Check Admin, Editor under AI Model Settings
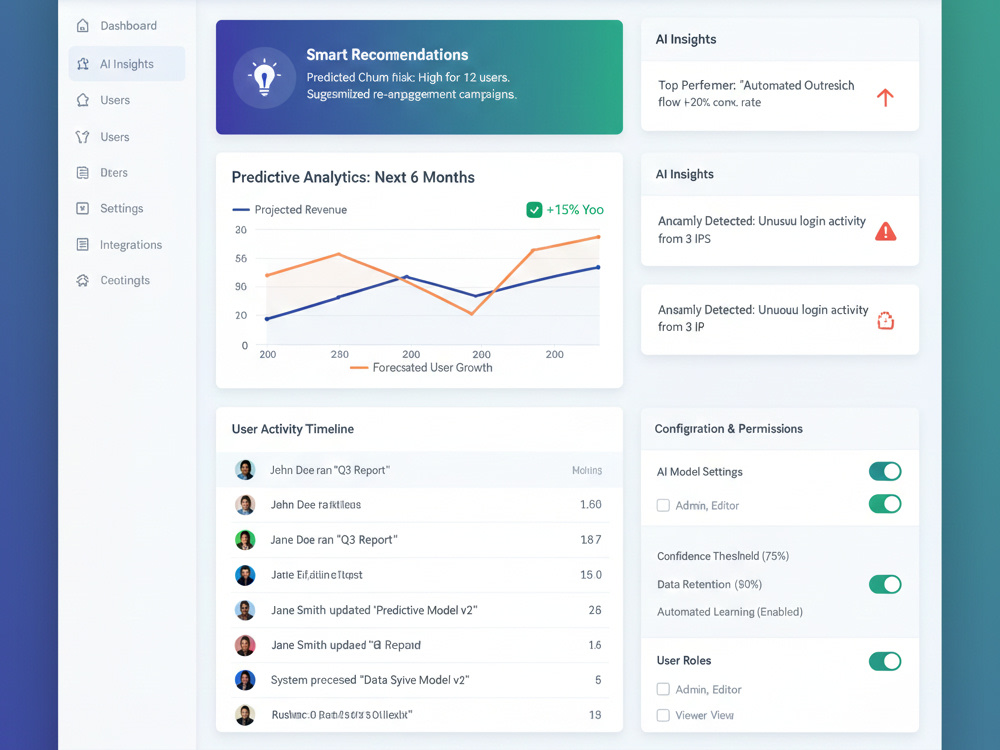Viewport: 1000px width, 750px height. [x=663, y=506]
